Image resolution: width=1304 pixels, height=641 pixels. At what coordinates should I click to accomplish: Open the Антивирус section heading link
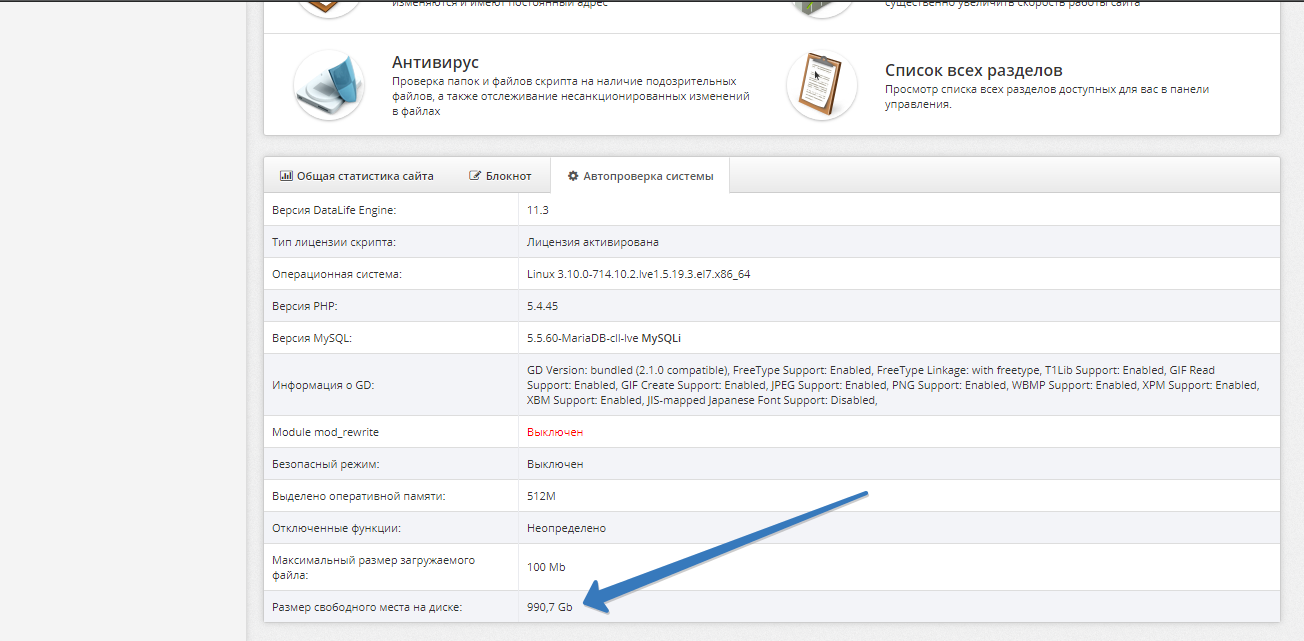(435, 63)
